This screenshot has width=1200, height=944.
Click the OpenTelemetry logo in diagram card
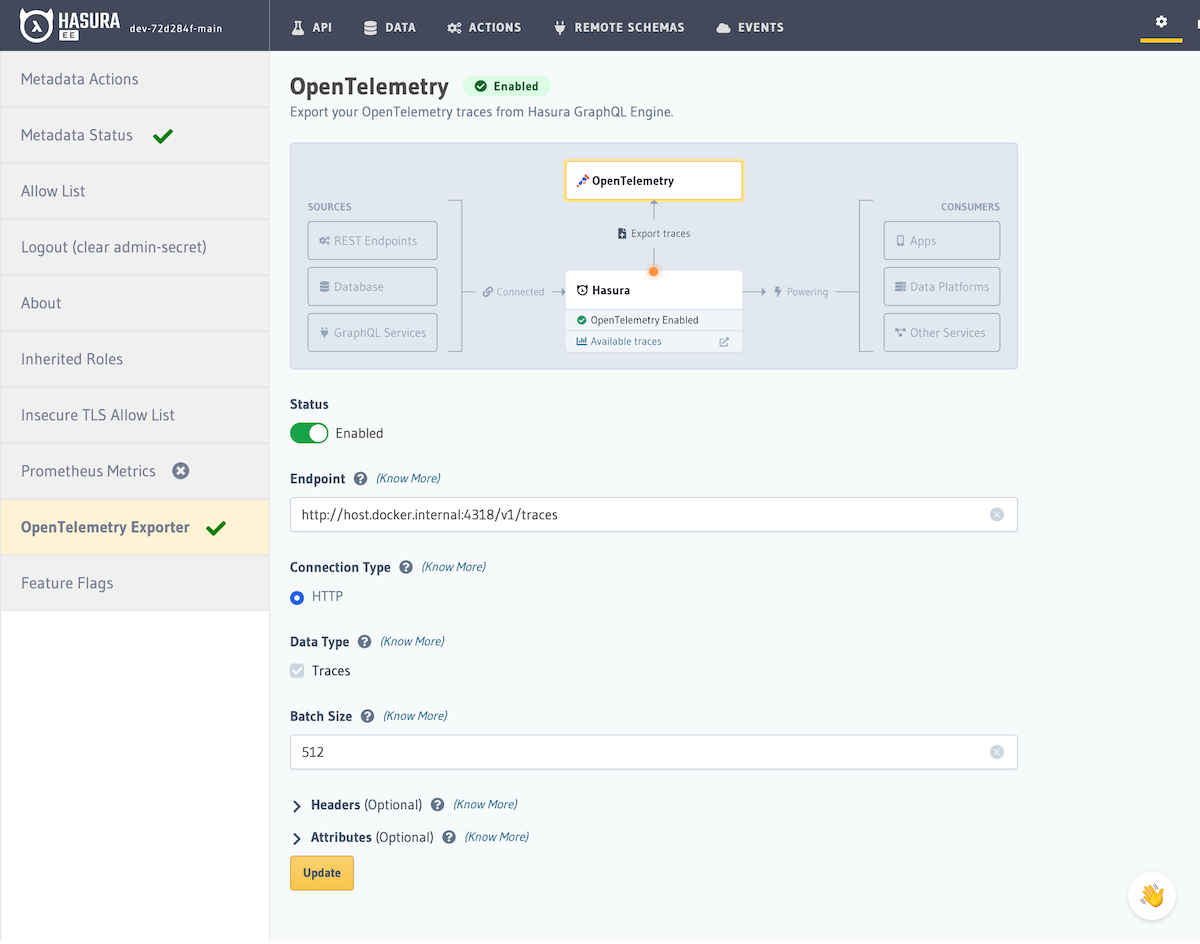tap(583, 181)
